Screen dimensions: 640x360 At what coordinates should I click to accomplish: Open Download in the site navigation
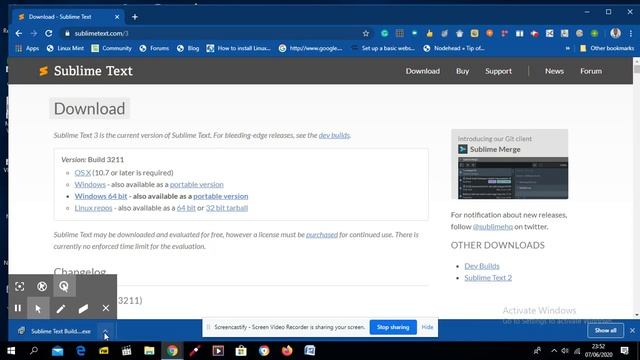423,71
